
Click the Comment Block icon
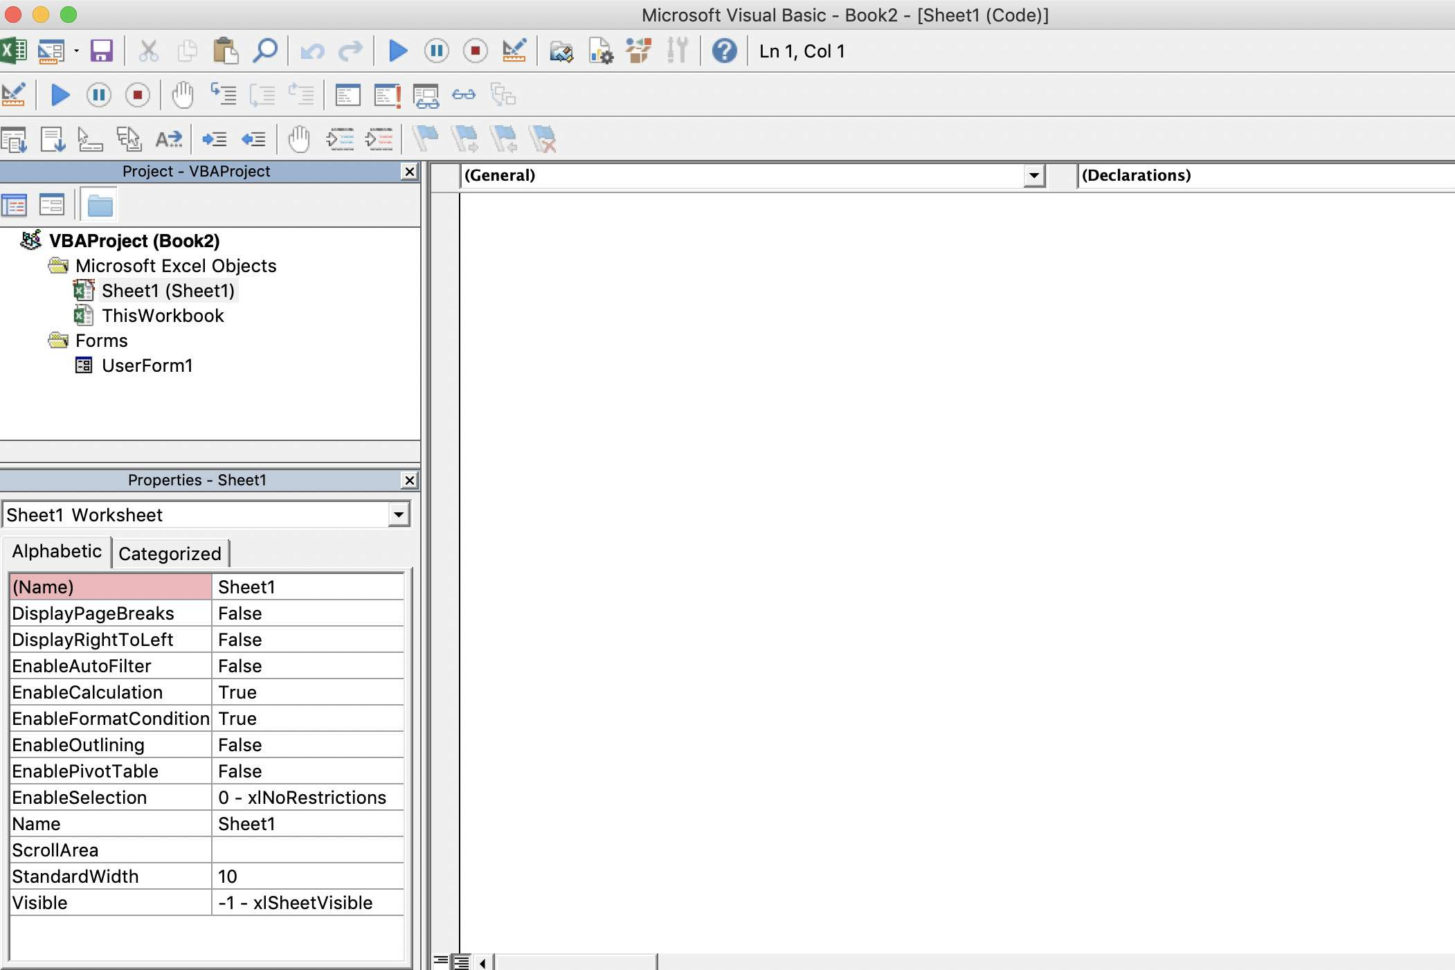pyautogui.click(x=340, y=139)
